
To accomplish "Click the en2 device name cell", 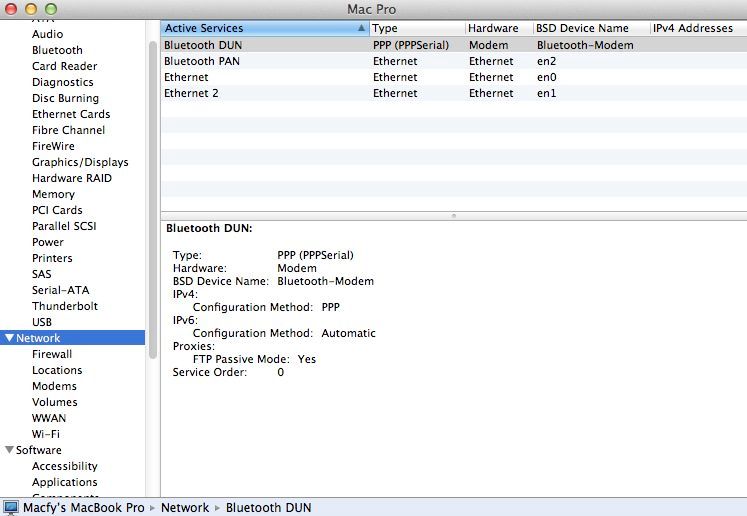I will pos(546,61).
